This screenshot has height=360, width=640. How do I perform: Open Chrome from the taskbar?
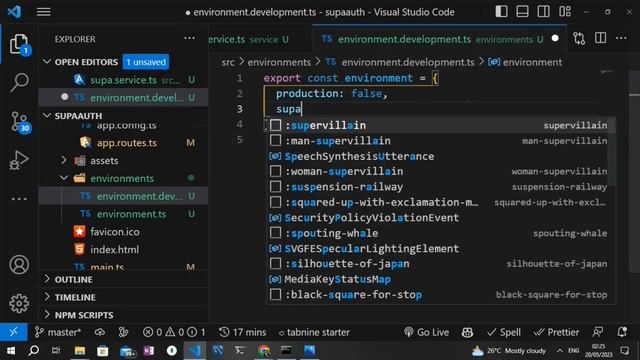(x=264, y=351)
